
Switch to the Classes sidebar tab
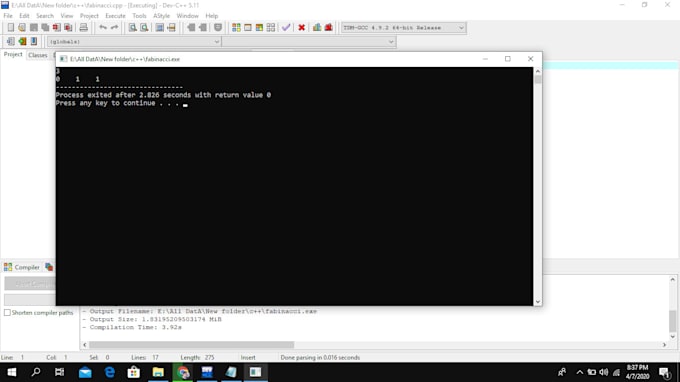click(38, 55)
